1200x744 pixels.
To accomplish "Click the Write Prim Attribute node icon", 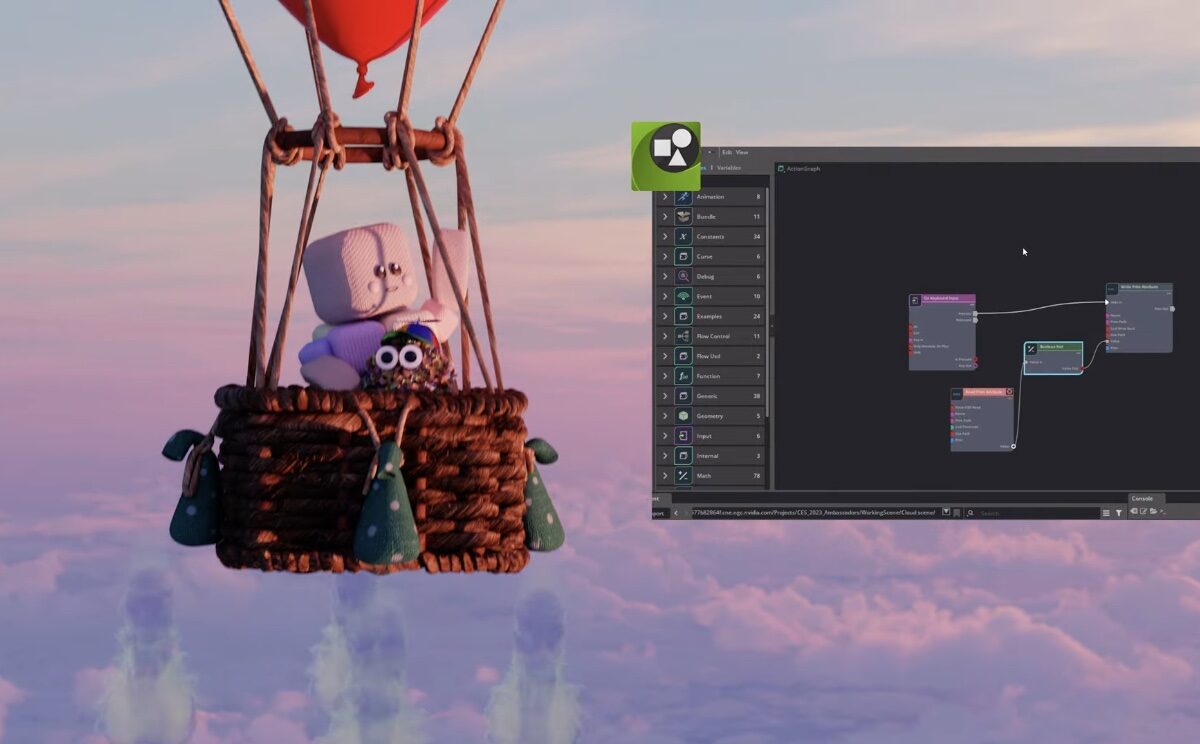I will 1112,288.
